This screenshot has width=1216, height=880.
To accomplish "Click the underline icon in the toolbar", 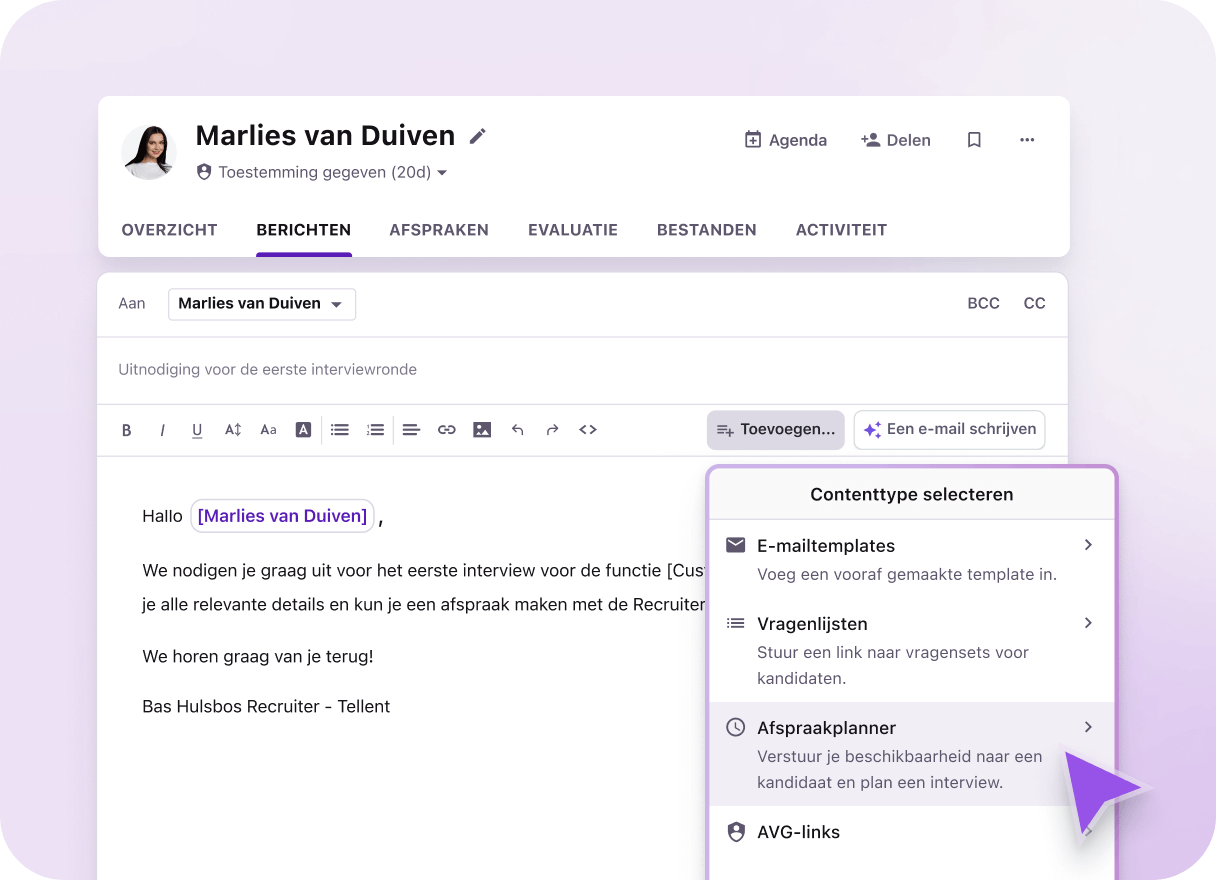I will coord(197,429).
